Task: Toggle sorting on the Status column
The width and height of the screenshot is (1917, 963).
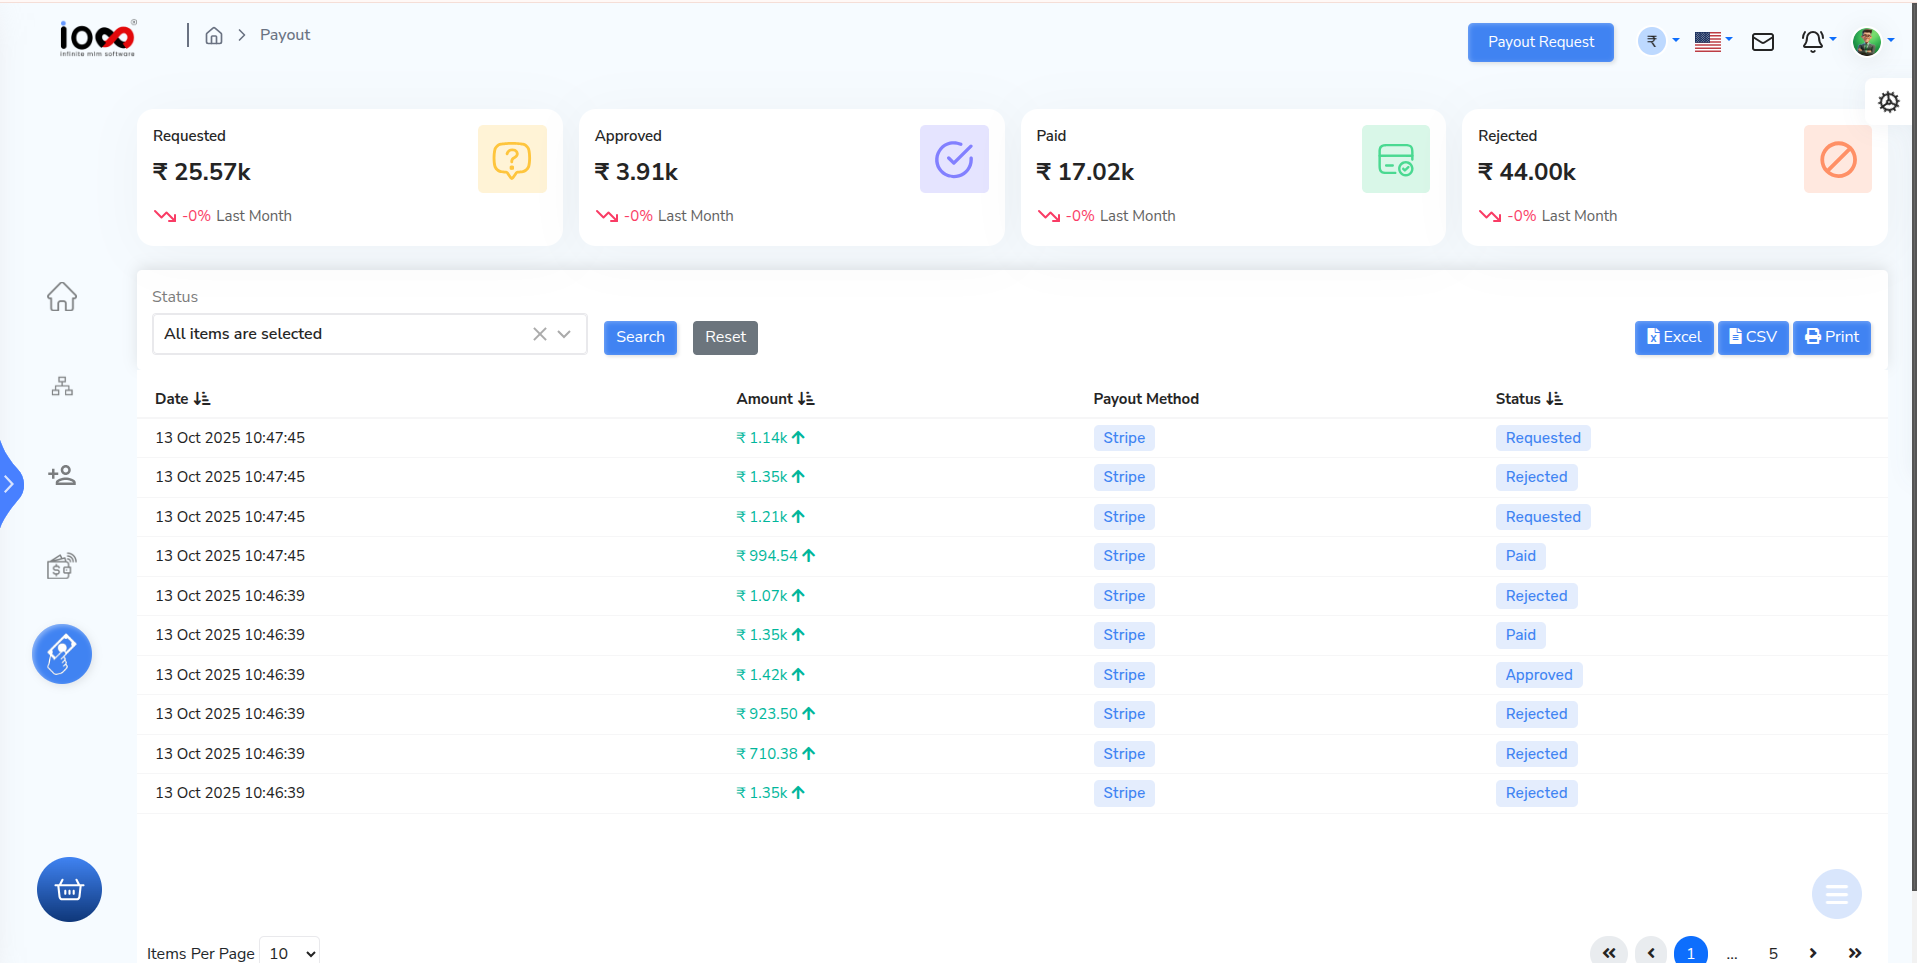Action: (x=1553, y=398)
